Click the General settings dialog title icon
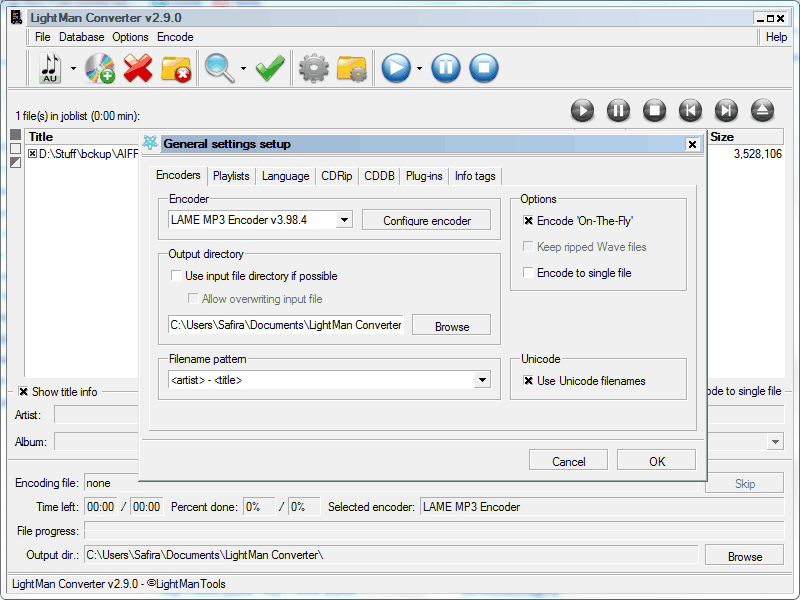800x600 pixels. click(x=151, y=143)
